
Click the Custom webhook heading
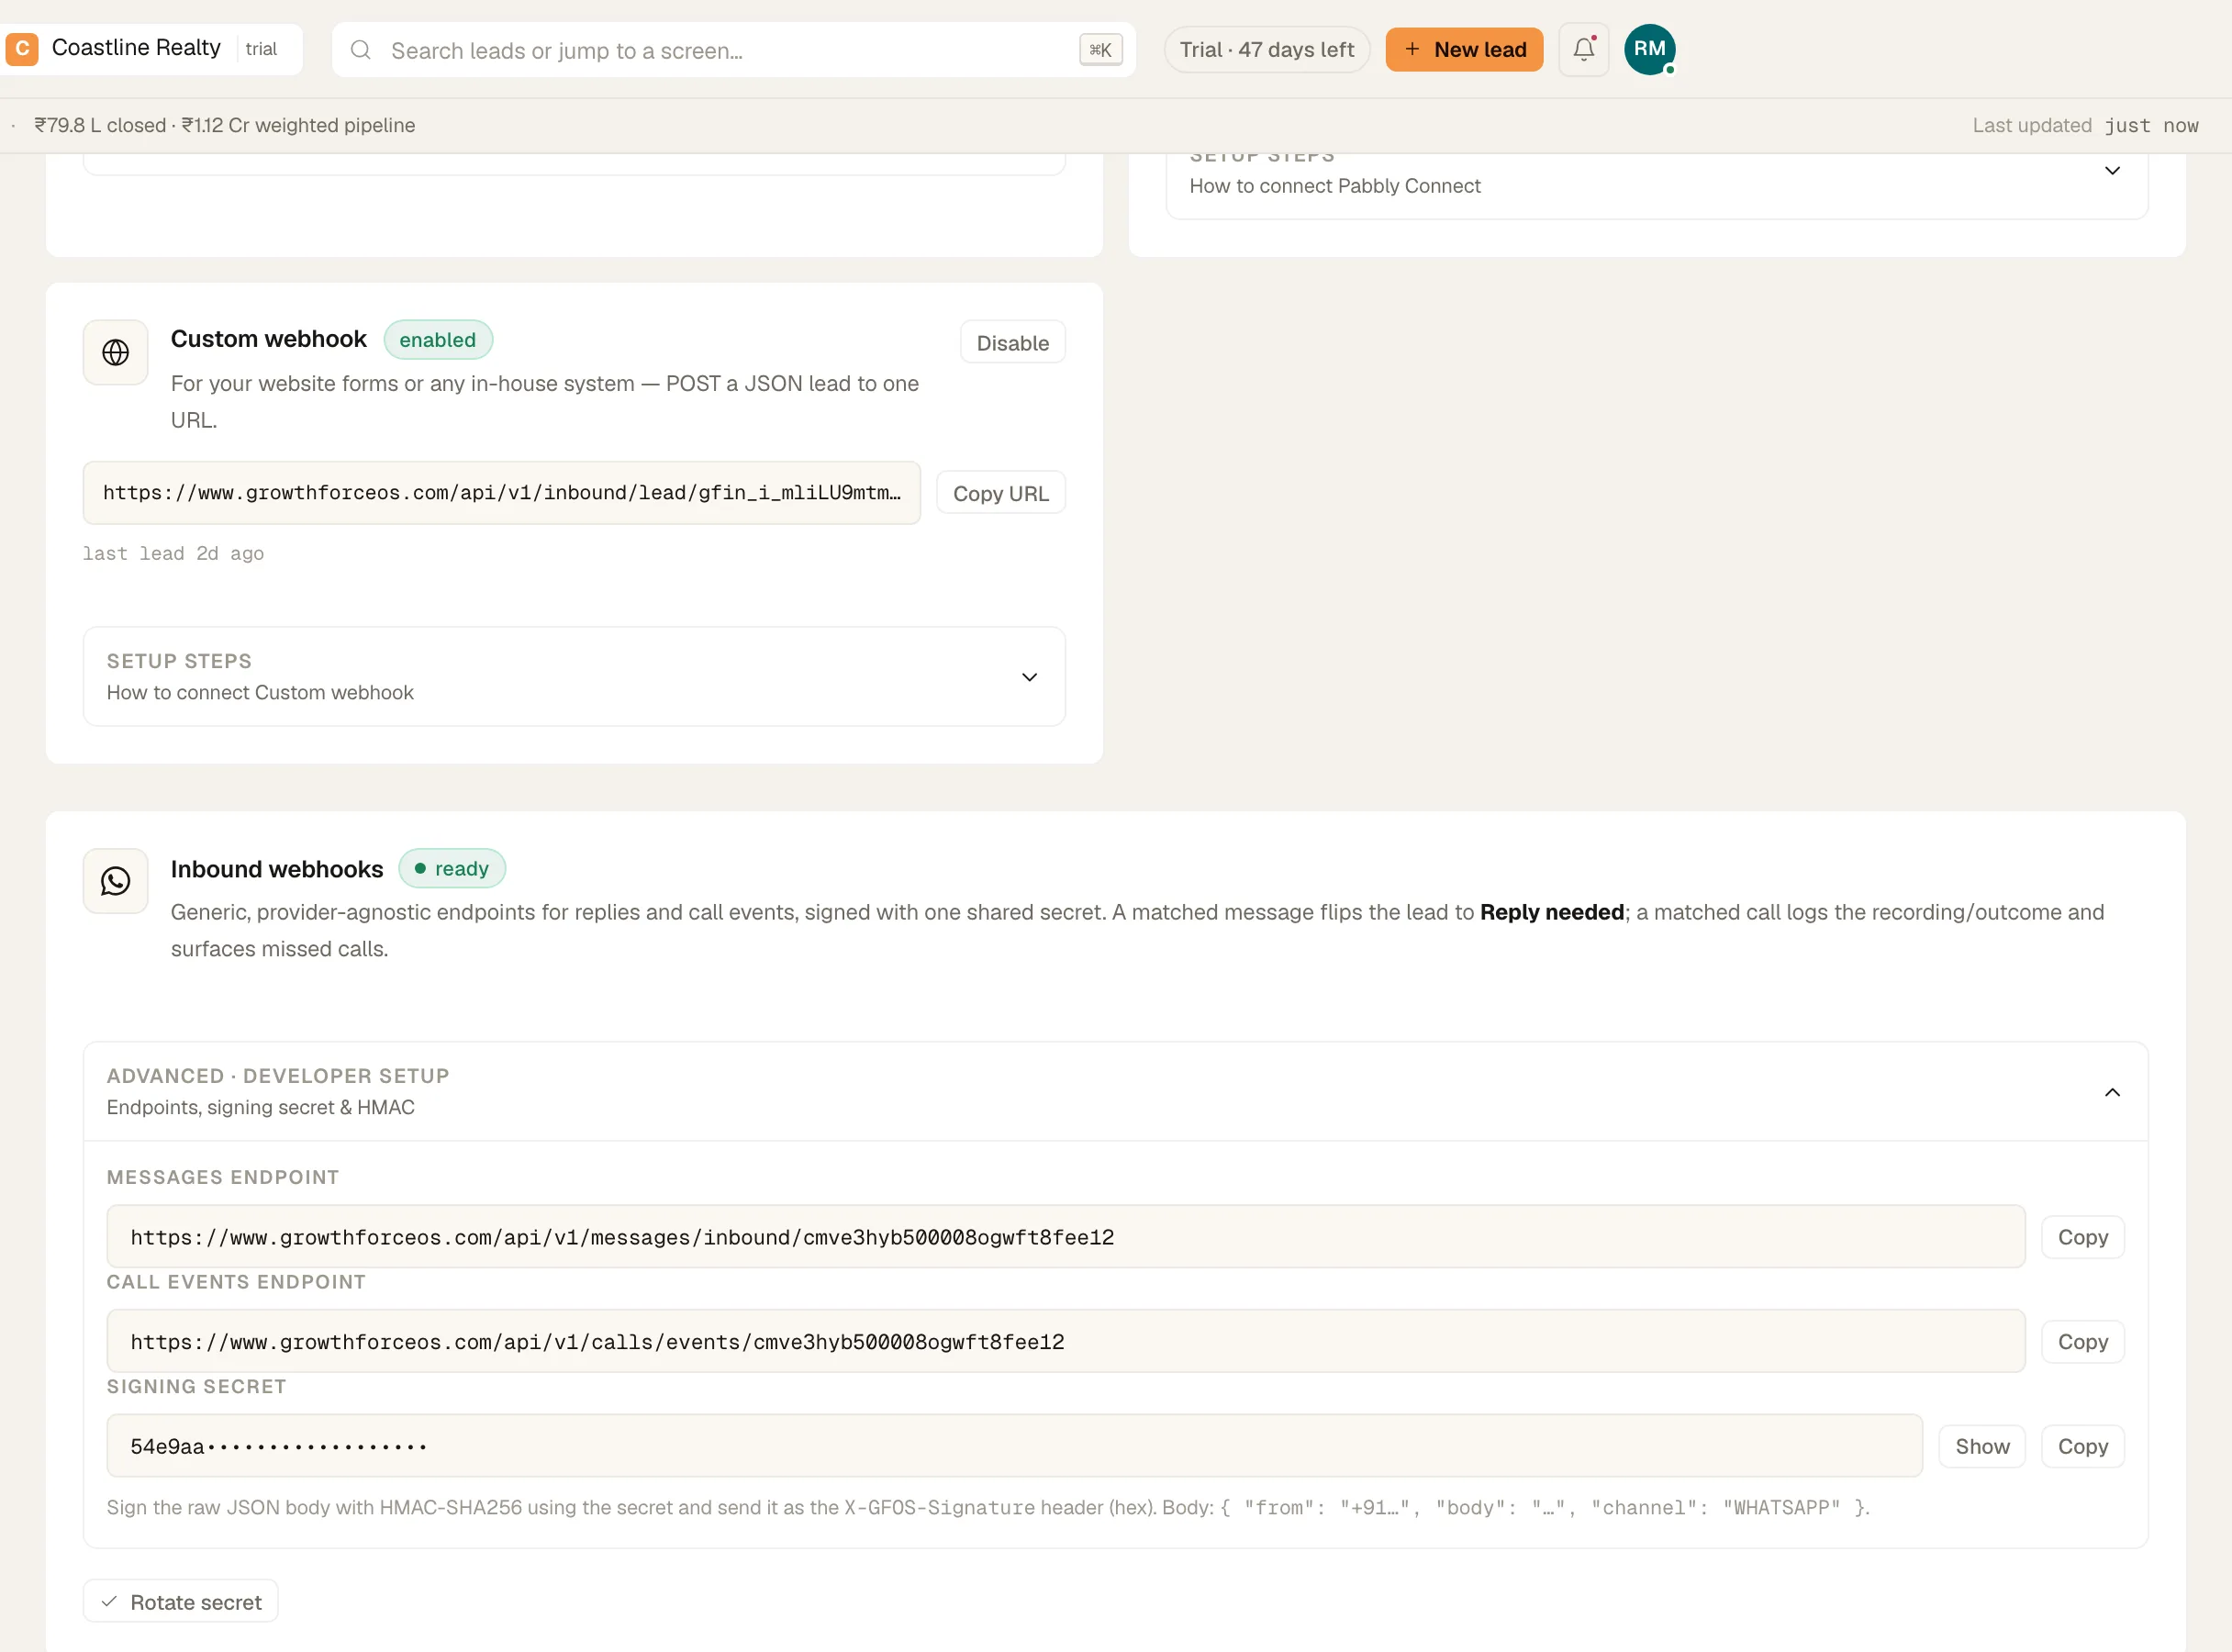(x=268, y=340)
